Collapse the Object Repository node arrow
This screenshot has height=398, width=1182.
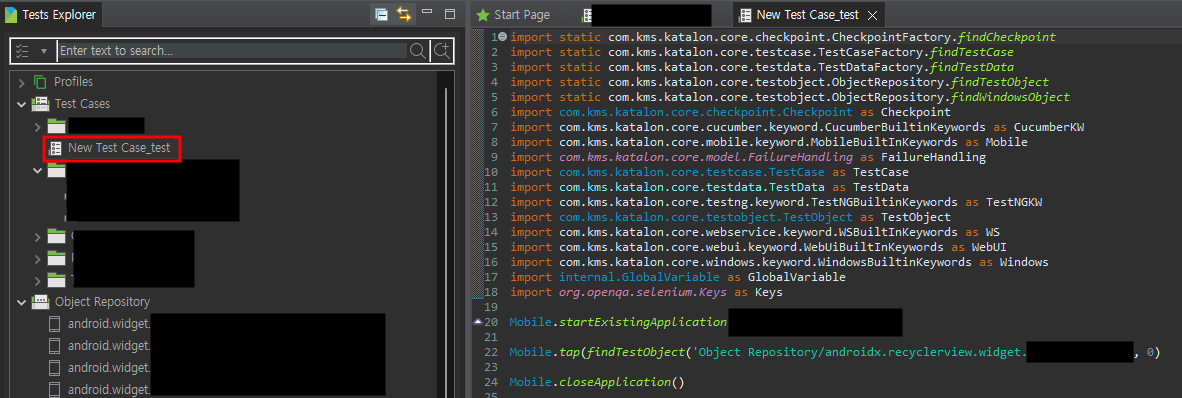click(x=22, y=302)
